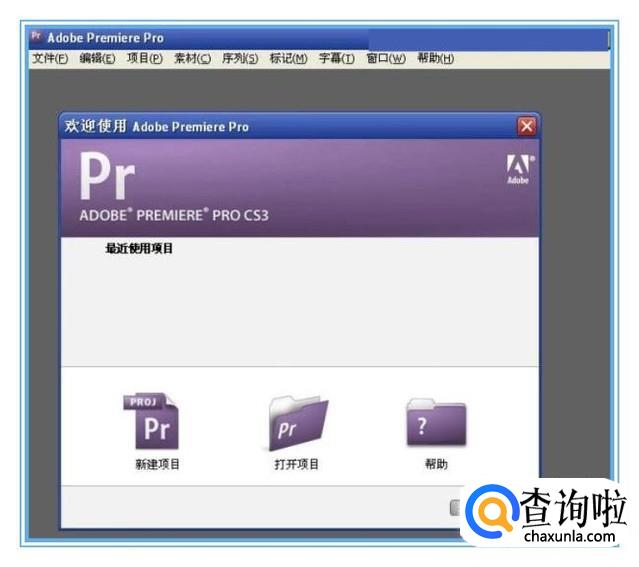Click the New Project (新建项目) icon
The width and height of the screenshot is (639, 567).
tap(155, 421)
